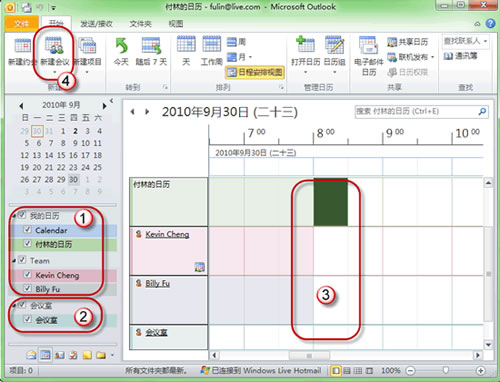
Task: Click Publish Online (联机发布)
Action: coord(407,57)
